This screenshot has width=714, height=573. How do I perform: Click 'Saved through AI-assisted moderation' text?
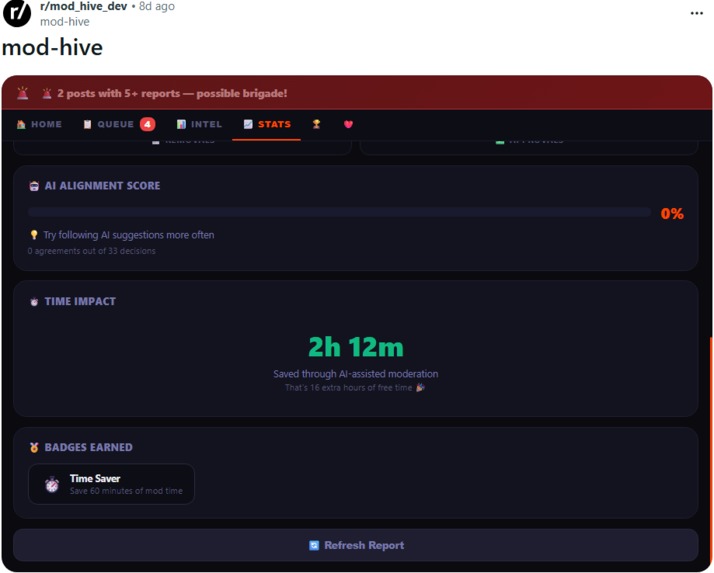(356, 374)
